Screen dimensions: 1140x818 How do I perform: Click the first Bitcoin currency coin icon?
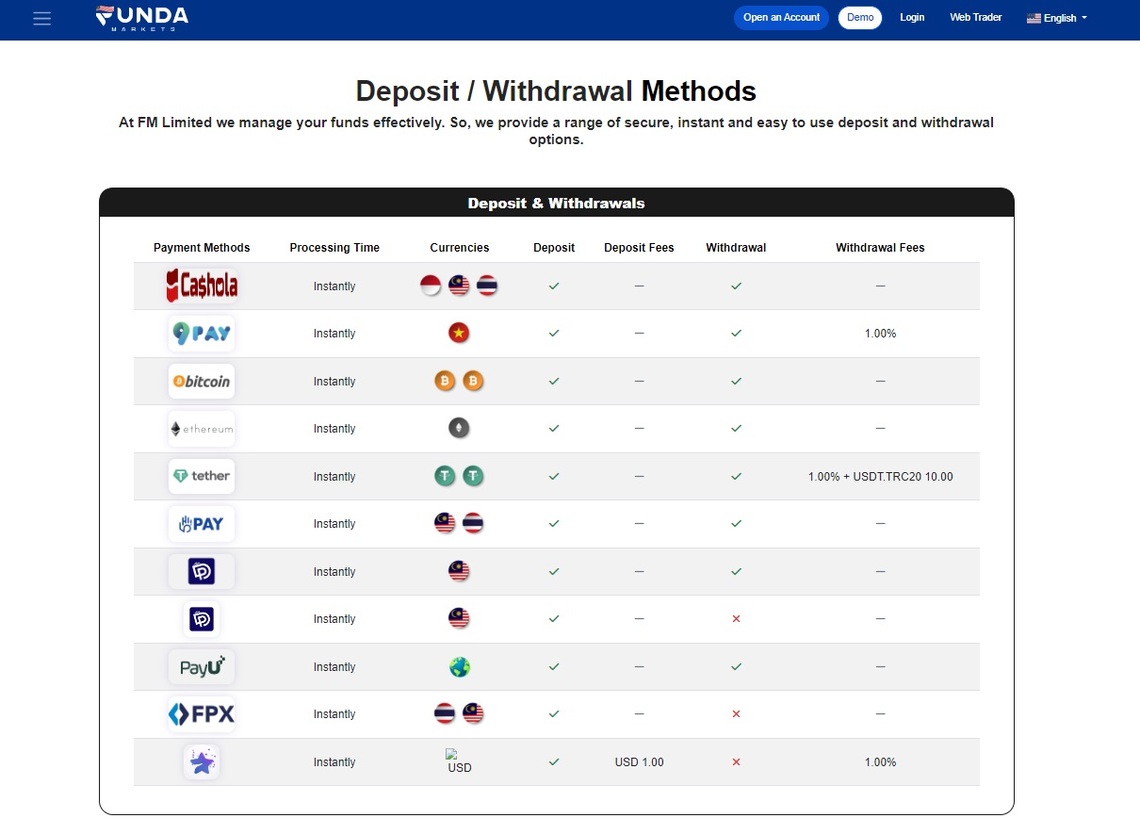tap(444, 380)
